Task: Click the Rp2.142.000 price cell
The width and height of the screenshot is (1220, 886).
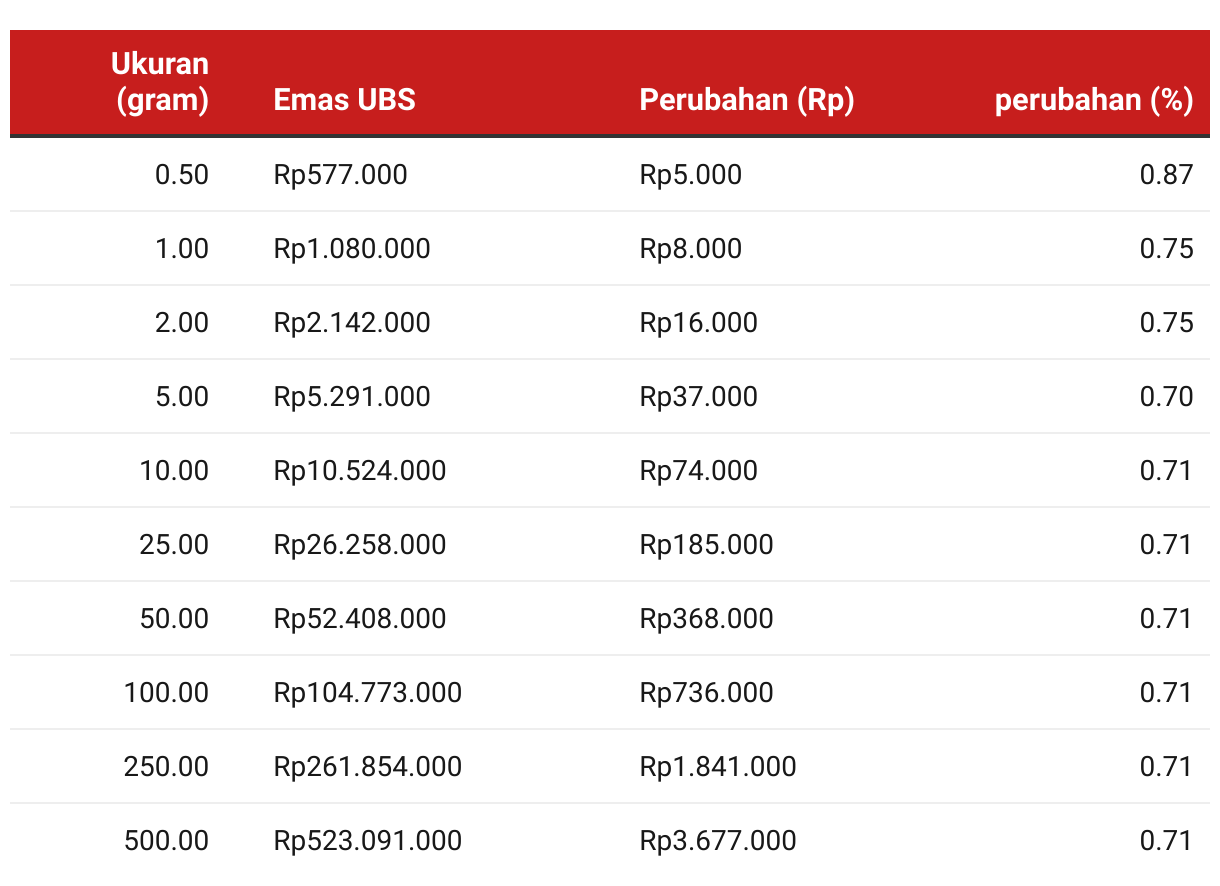Action: 352,323
